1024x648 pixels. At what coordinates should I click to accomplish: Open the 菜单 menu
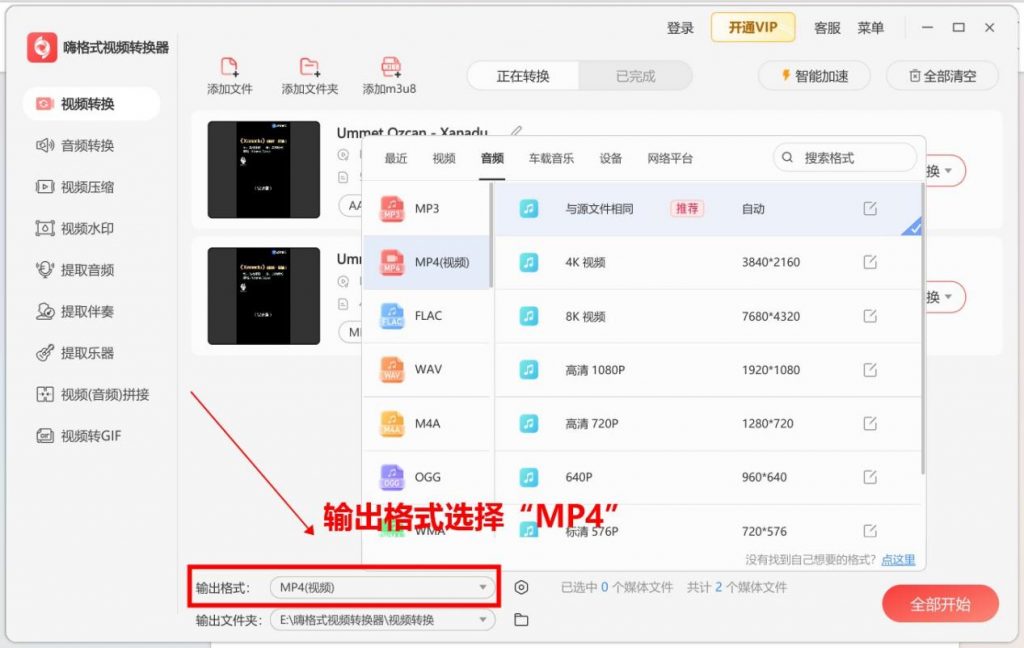click(872, 28)
